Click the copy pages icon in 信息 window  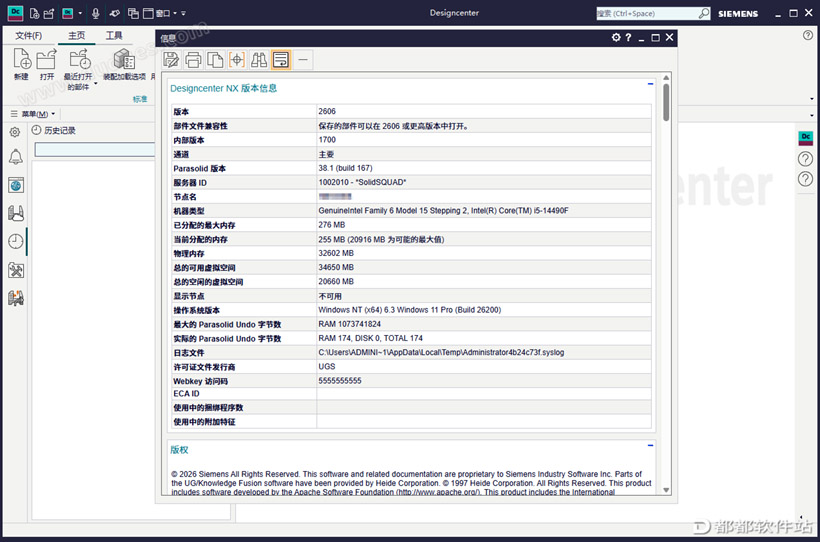point(215,60)
